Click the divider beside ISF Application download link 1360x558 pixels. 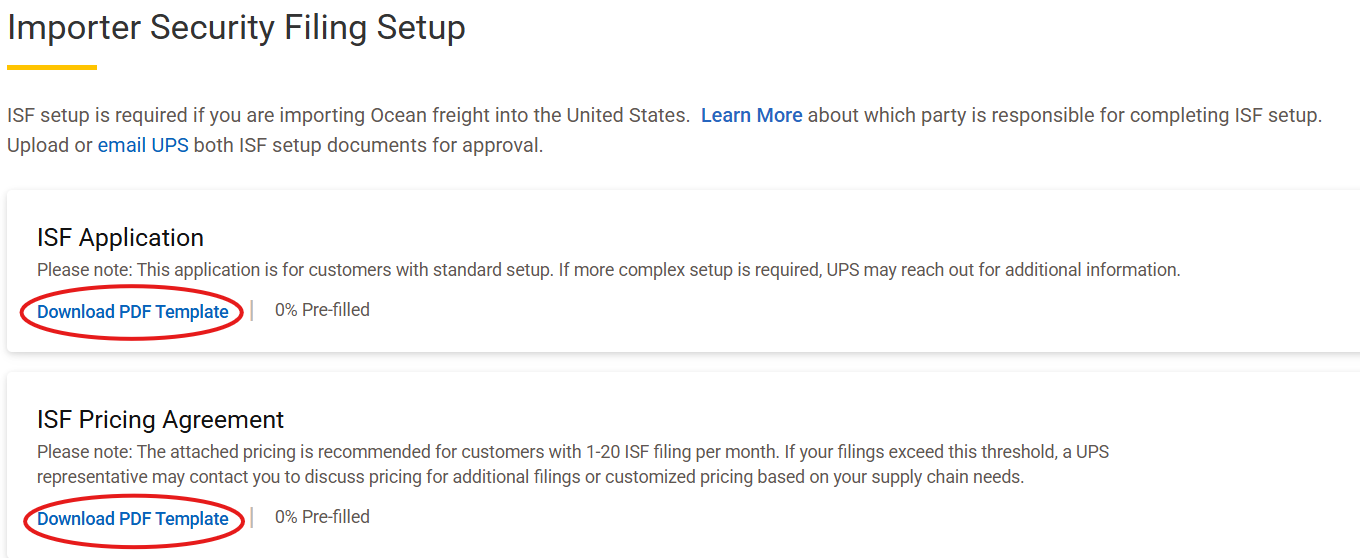tap(252, 311)
